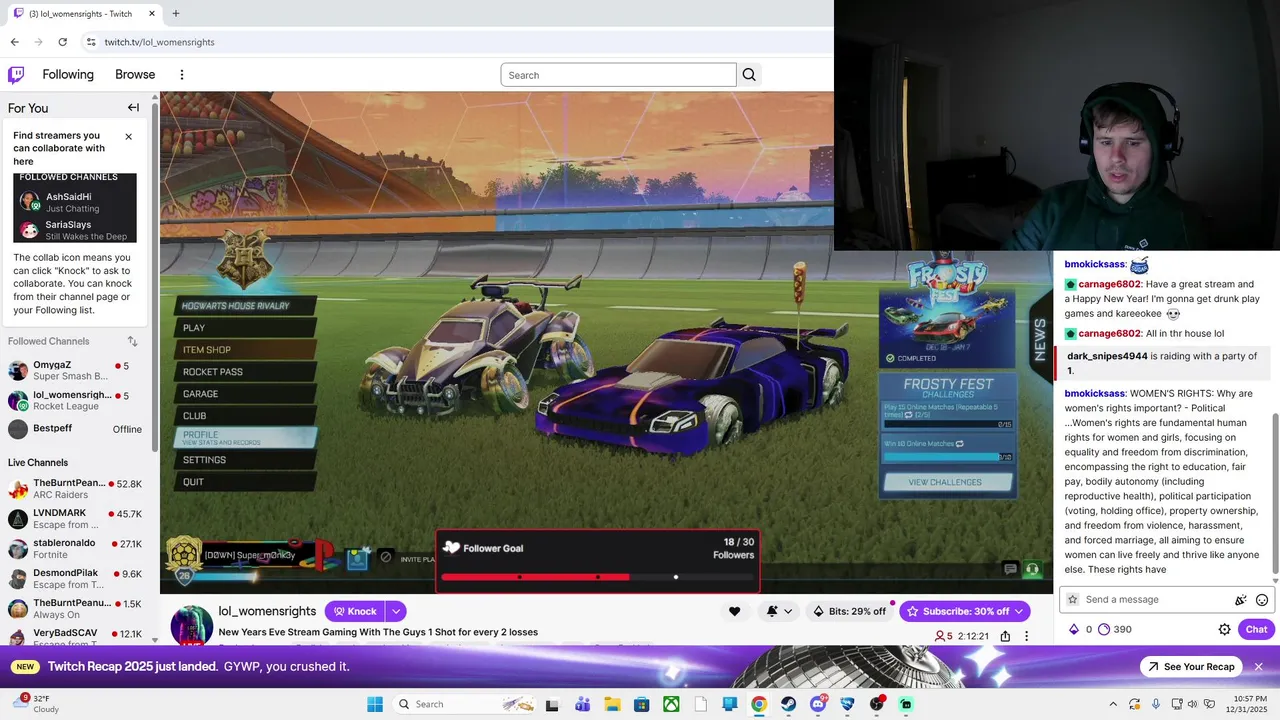The width and height of the screenshot is (1280, 720).
Task: Close the Twitch Recap banner
Action: tap(1259, 667)
